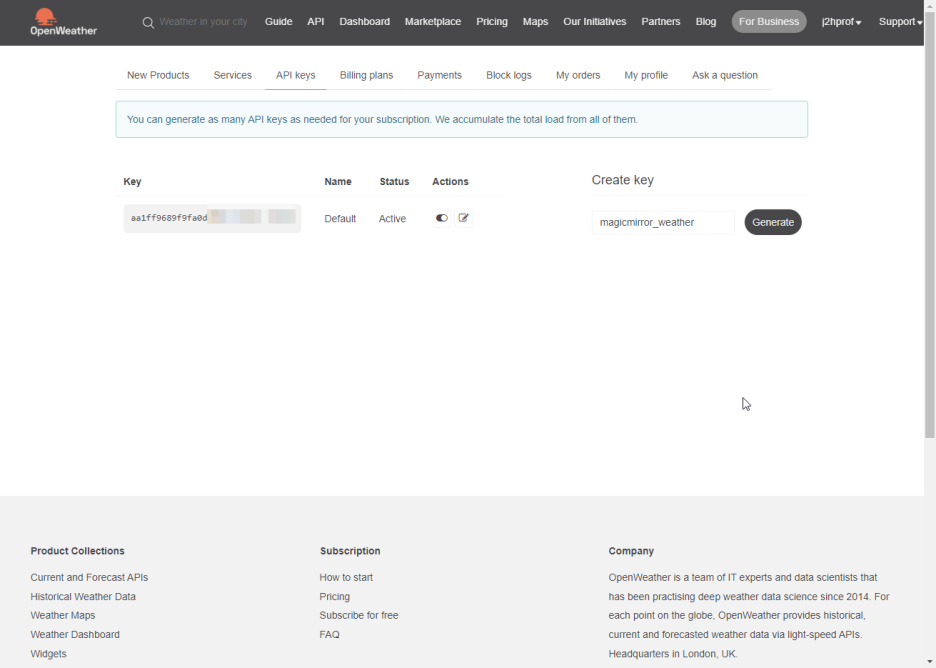Open the How to start link

coord(346,577)
